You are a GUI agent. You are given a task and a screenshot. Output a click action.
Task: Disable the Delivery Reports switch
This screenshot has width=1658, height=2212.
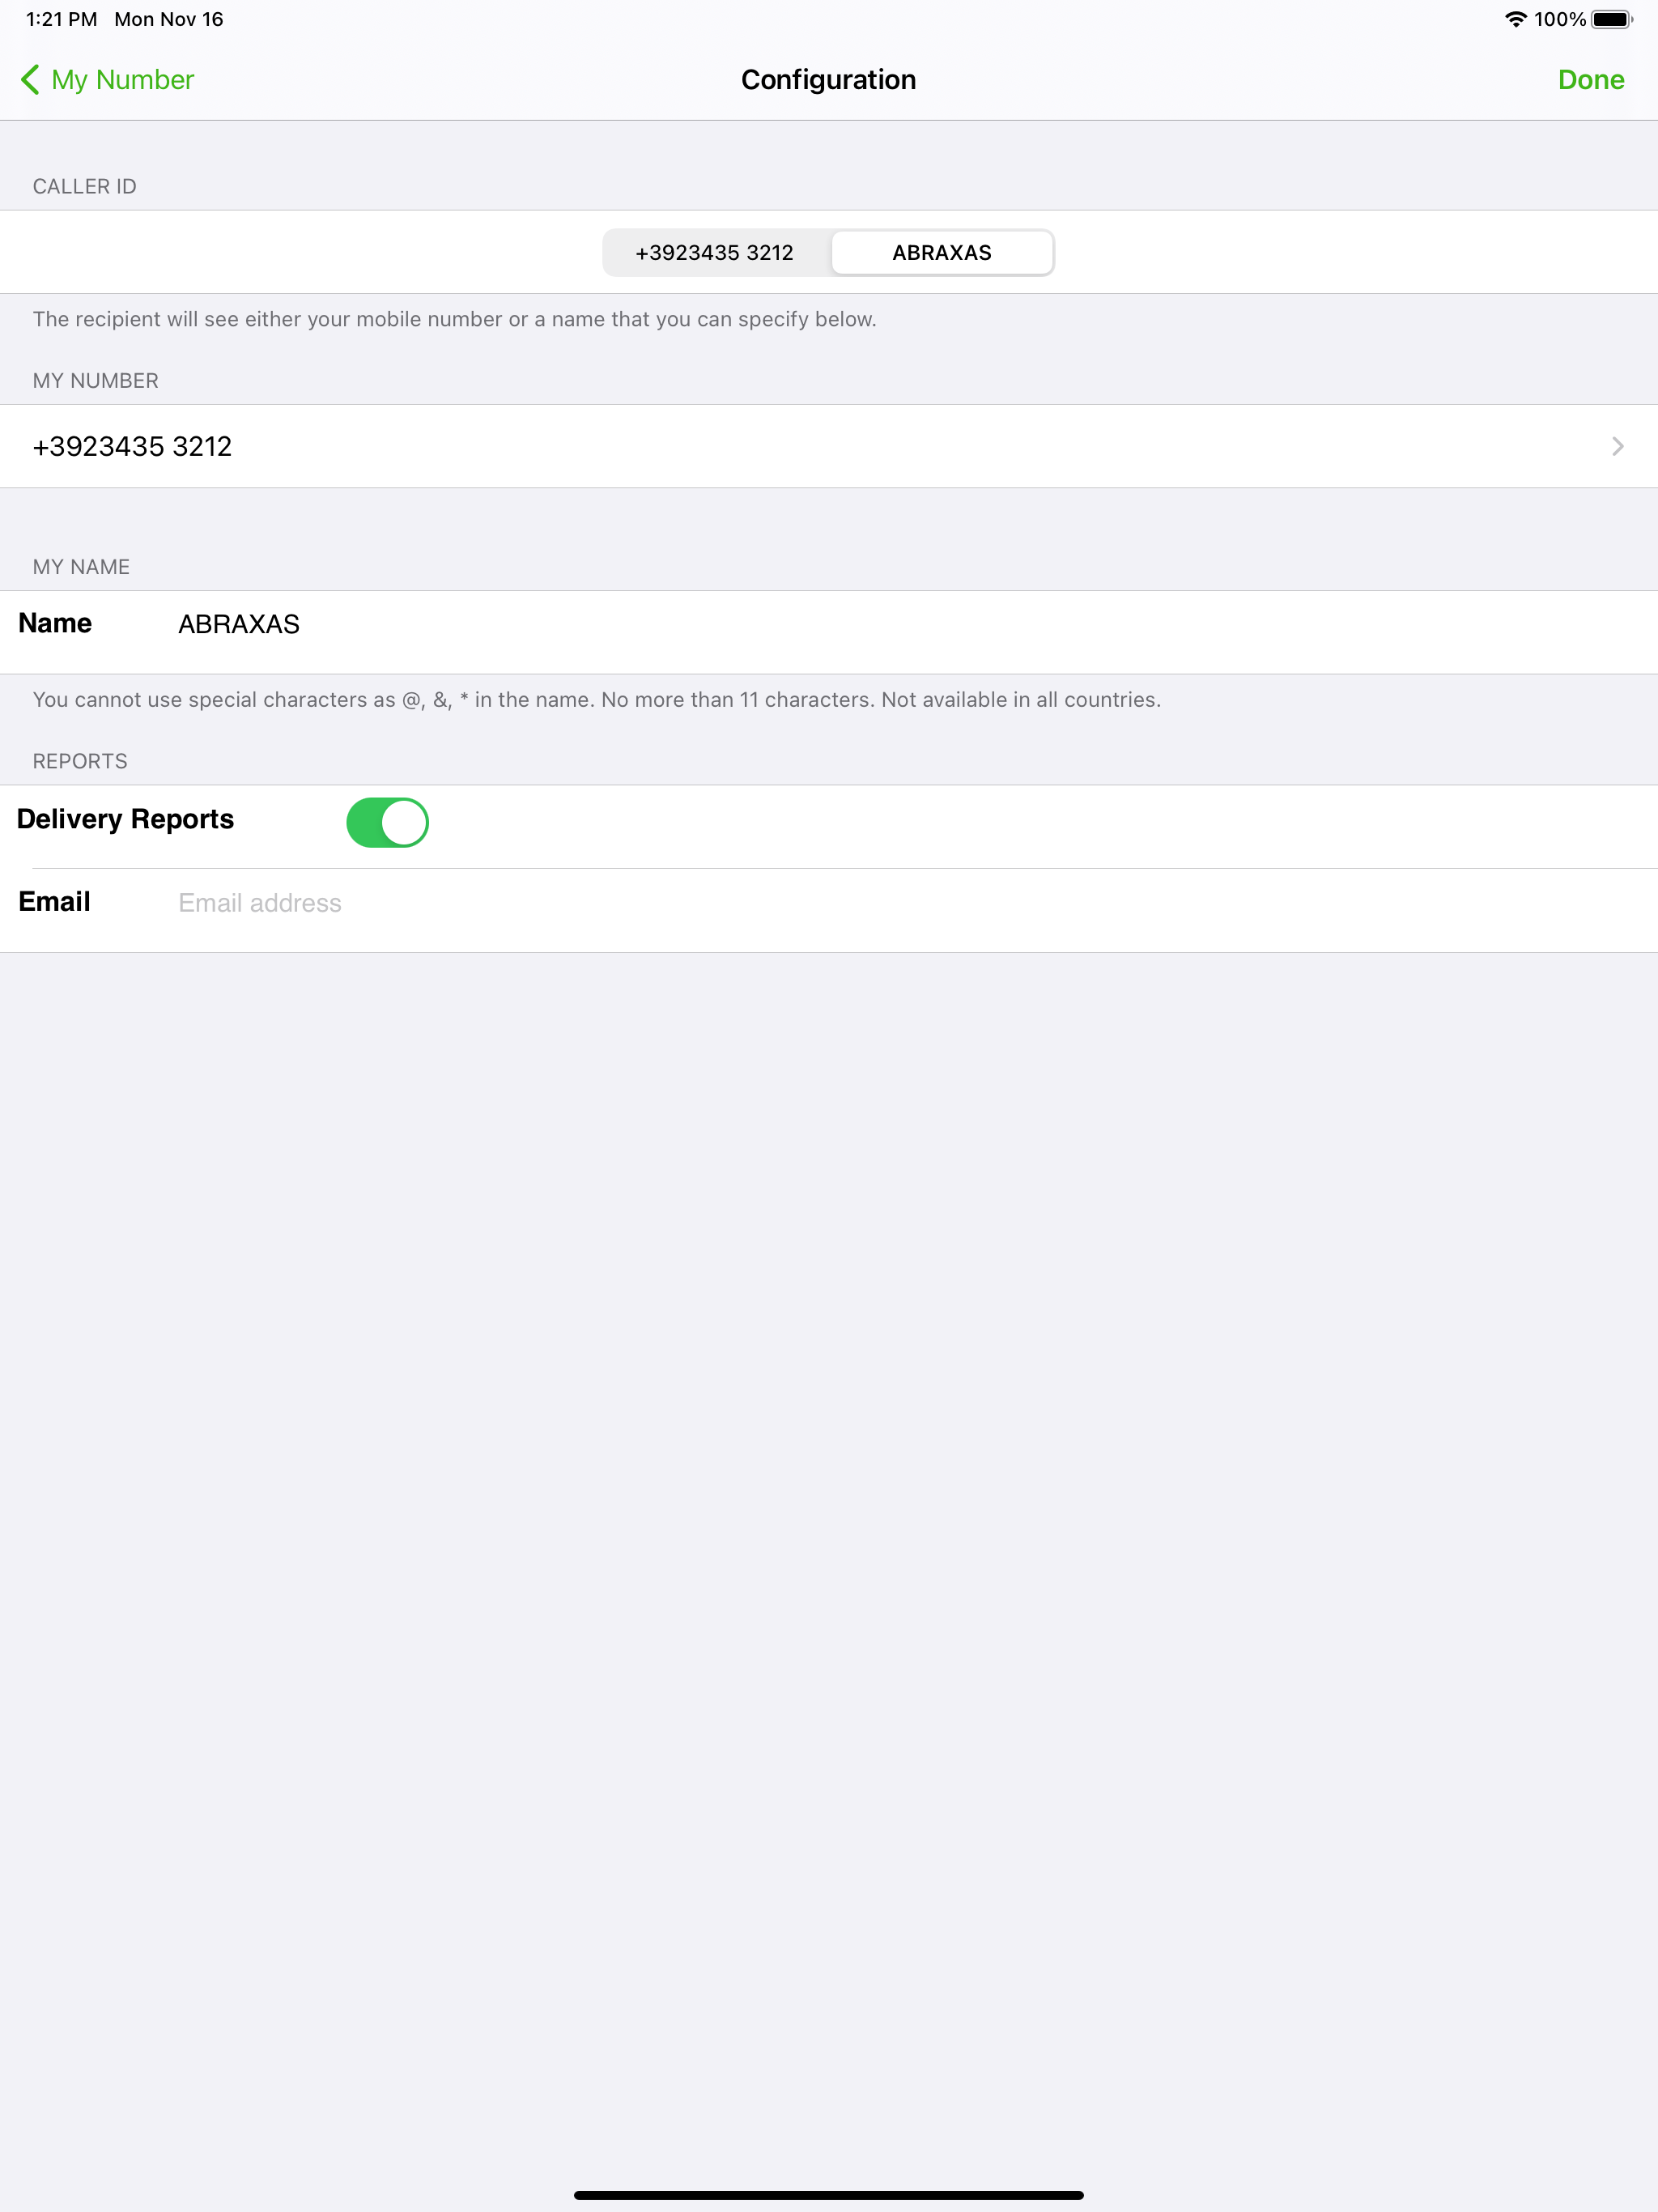[388, 821]
